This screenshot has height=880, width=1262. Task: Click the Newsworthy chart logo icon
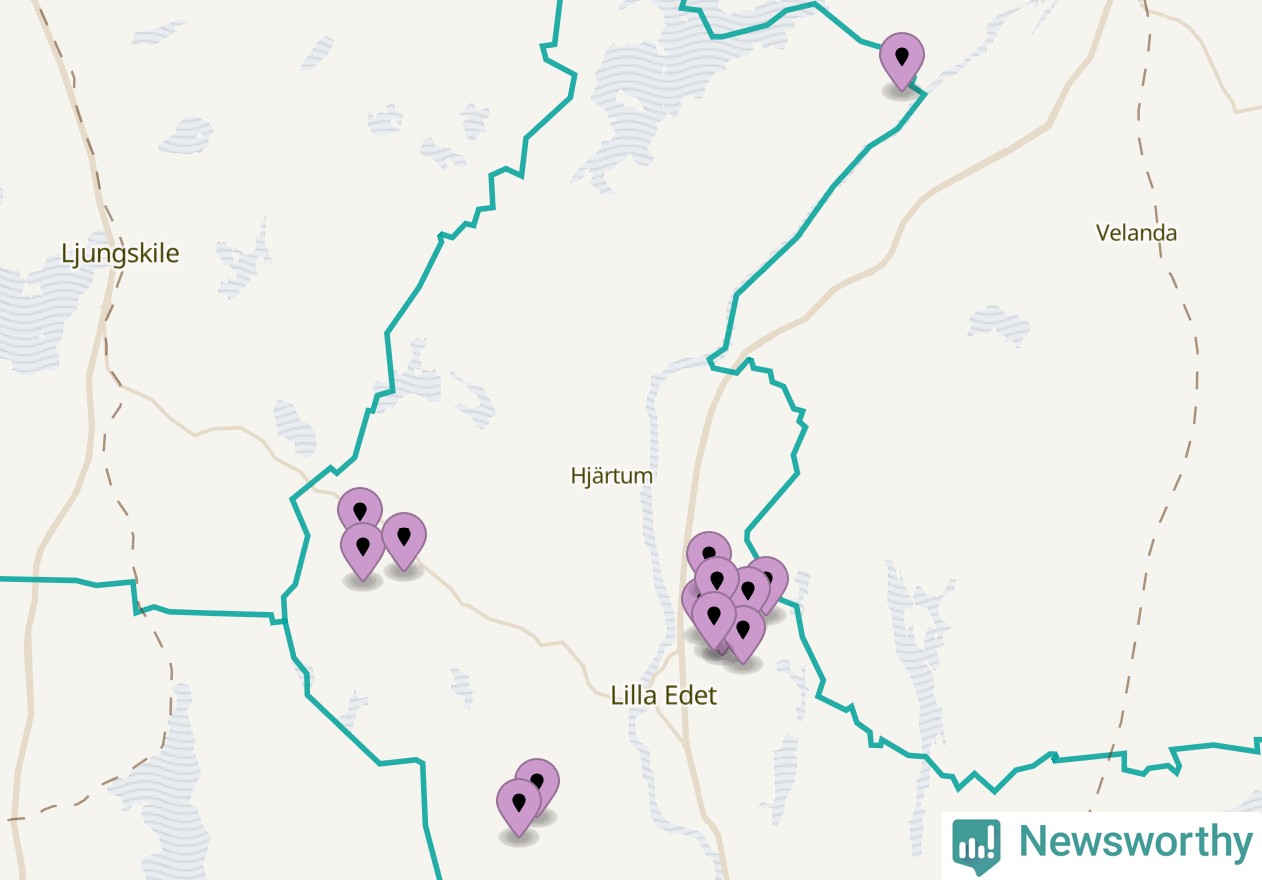click(976, 844)
